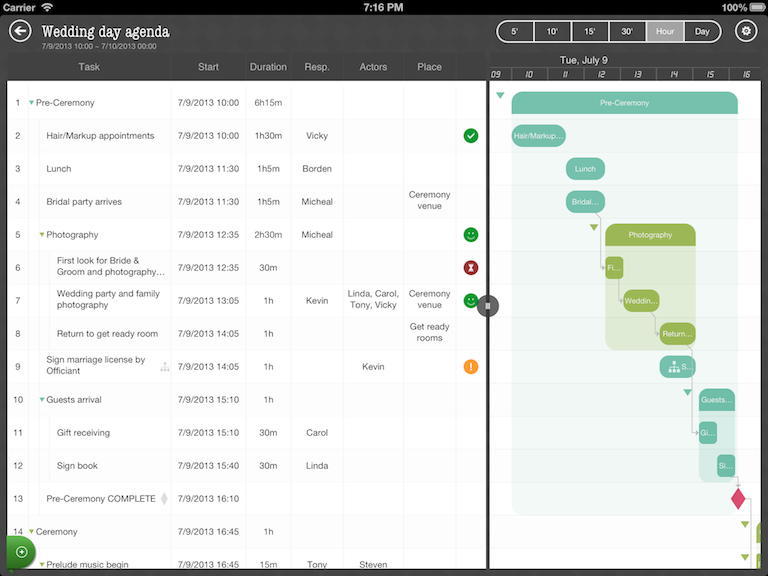
Task: Go back using the arrow button
Action: (x=20, y=31)
